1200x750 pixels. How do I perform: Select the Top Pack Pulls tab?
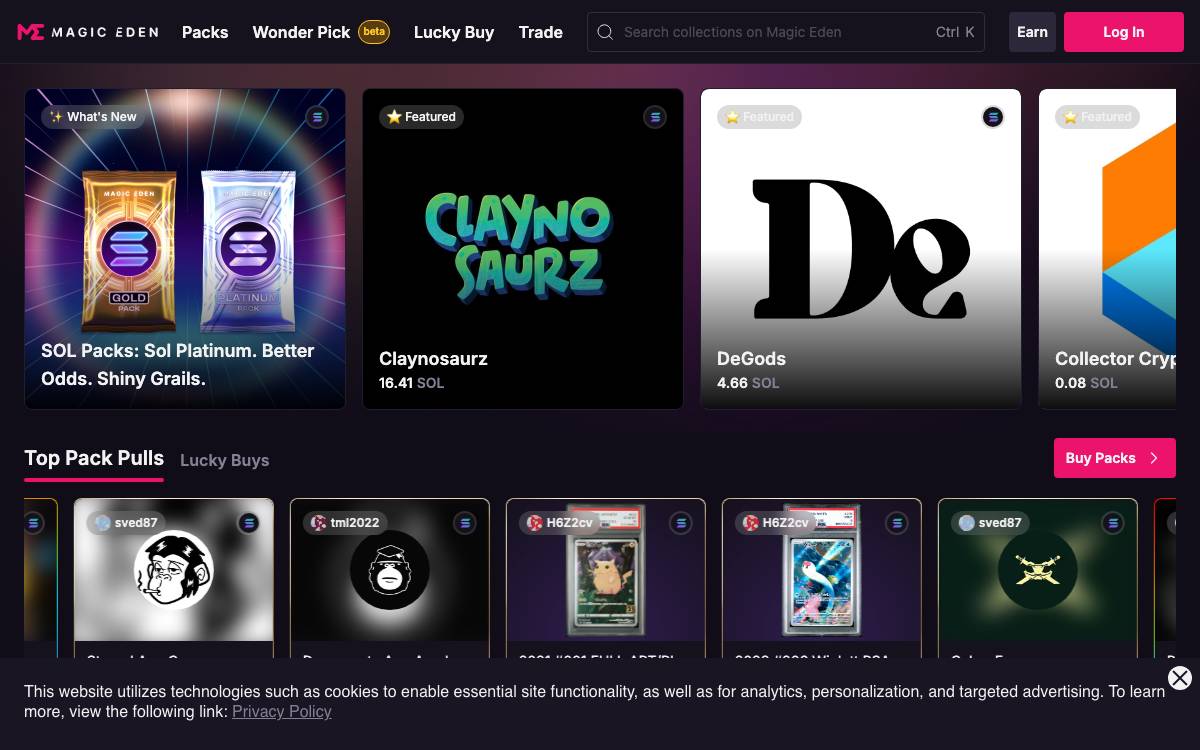94,458
